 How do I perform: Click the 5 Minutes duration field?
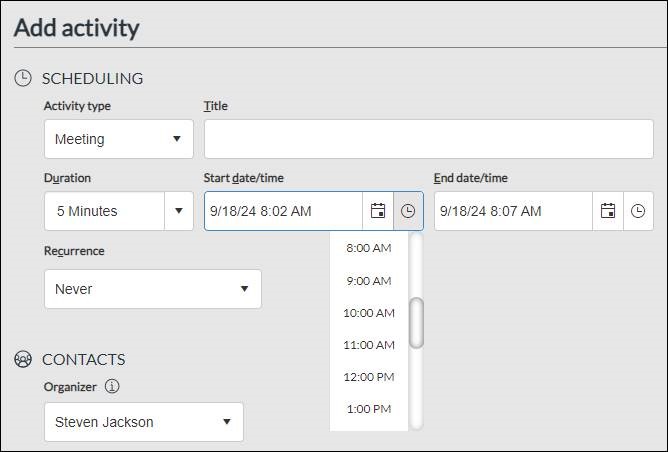(x=104, y=211)
